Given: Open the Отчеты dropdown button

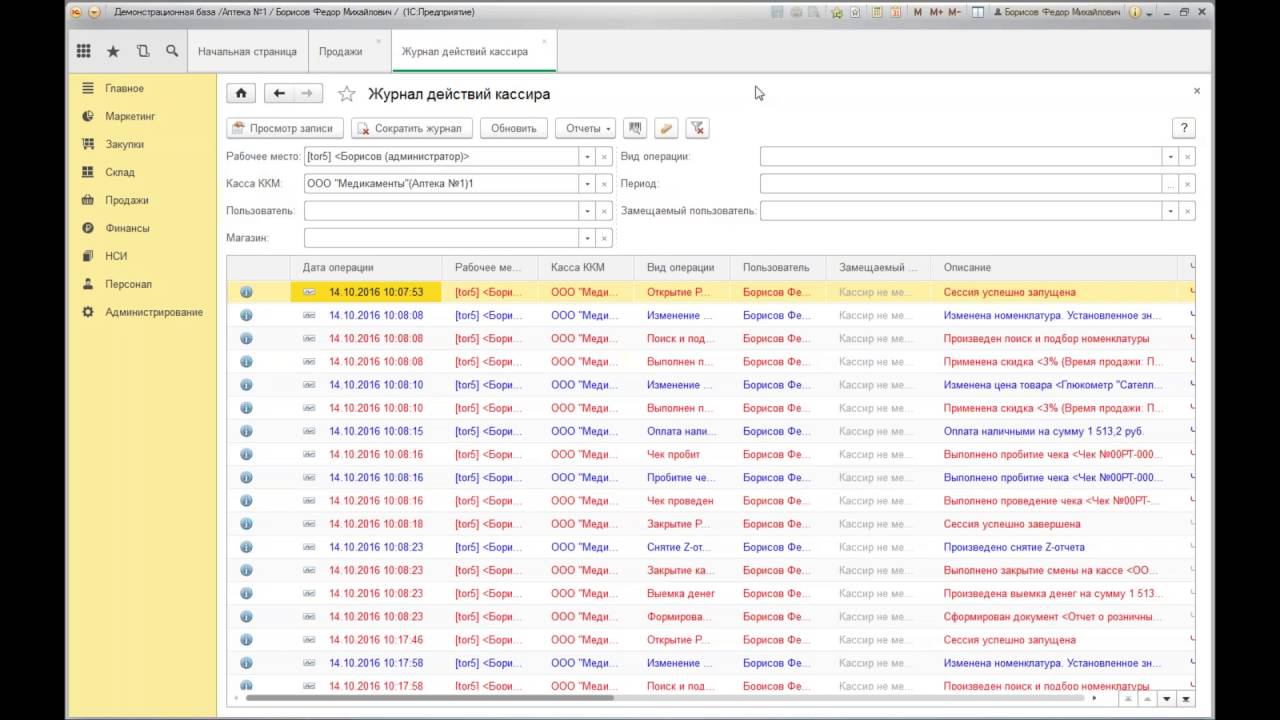Looking at the screenshot, I should pos(584,128).
